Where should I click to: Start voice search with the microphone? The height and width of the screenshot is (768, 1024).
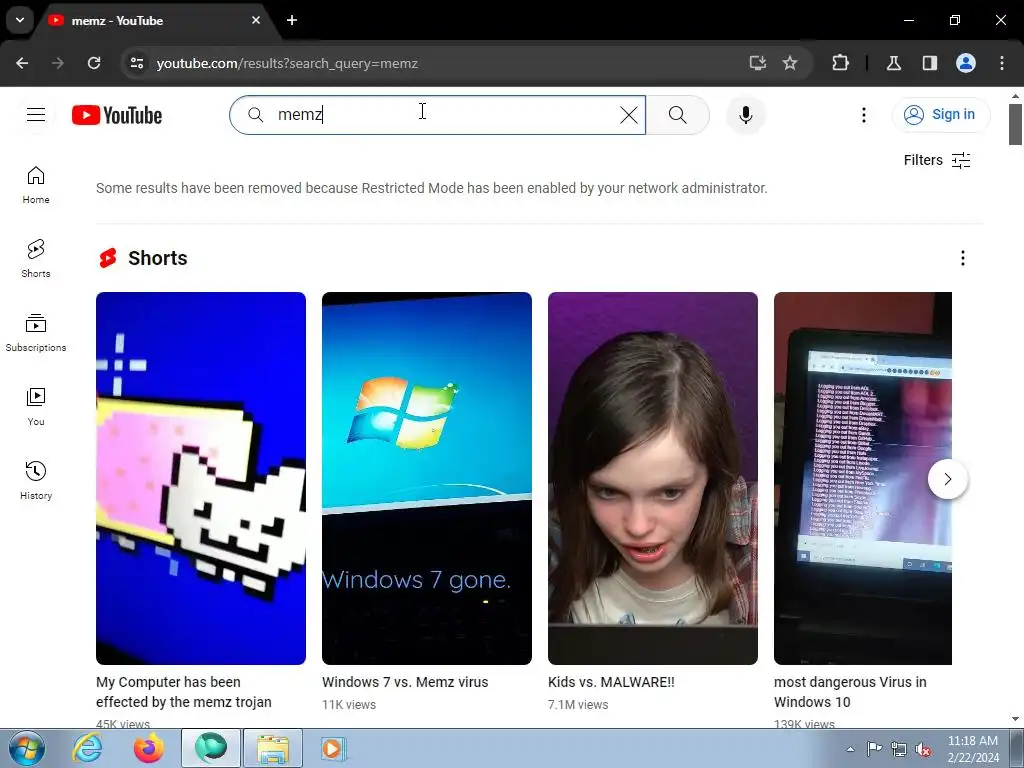[745, 115]
